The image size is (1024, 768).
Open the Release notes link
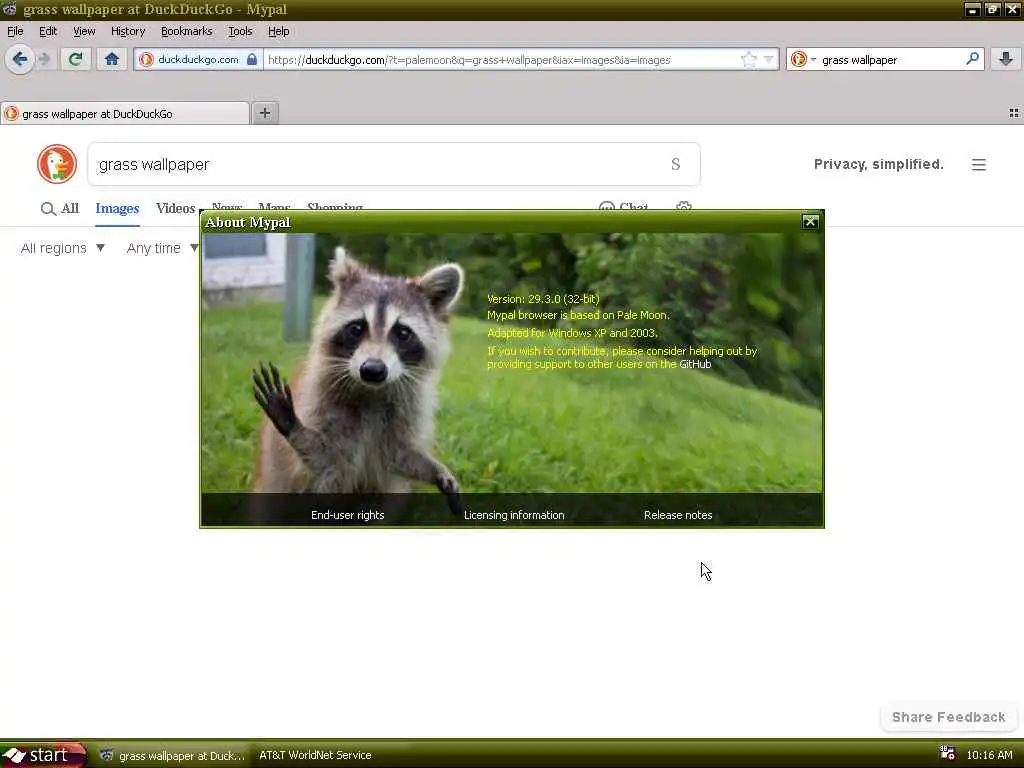pos(678,515)
